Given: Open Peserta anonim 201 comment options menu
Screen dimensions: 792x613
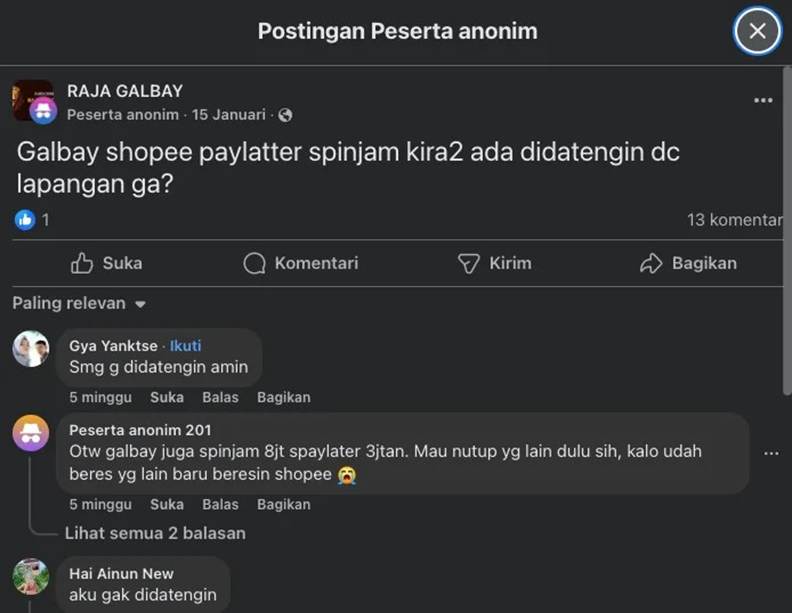Looking at the screenshot, I should tap(770, 453).
